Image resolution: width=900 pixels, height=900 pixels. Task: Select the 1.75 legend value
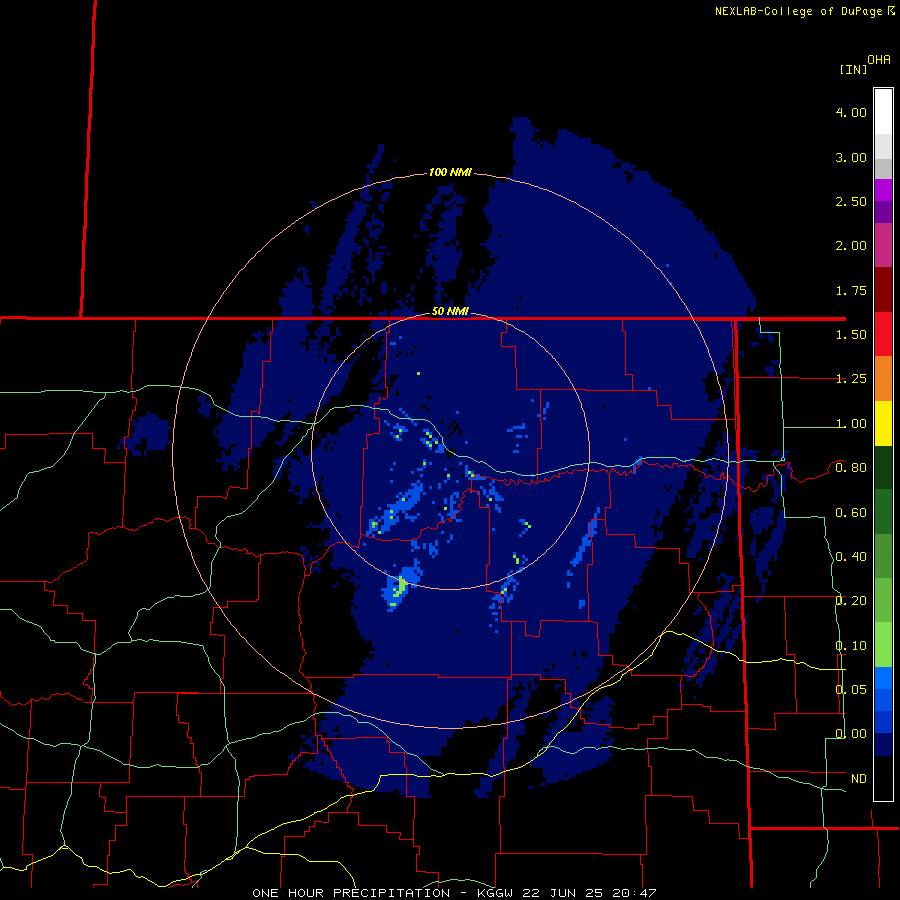851,290
